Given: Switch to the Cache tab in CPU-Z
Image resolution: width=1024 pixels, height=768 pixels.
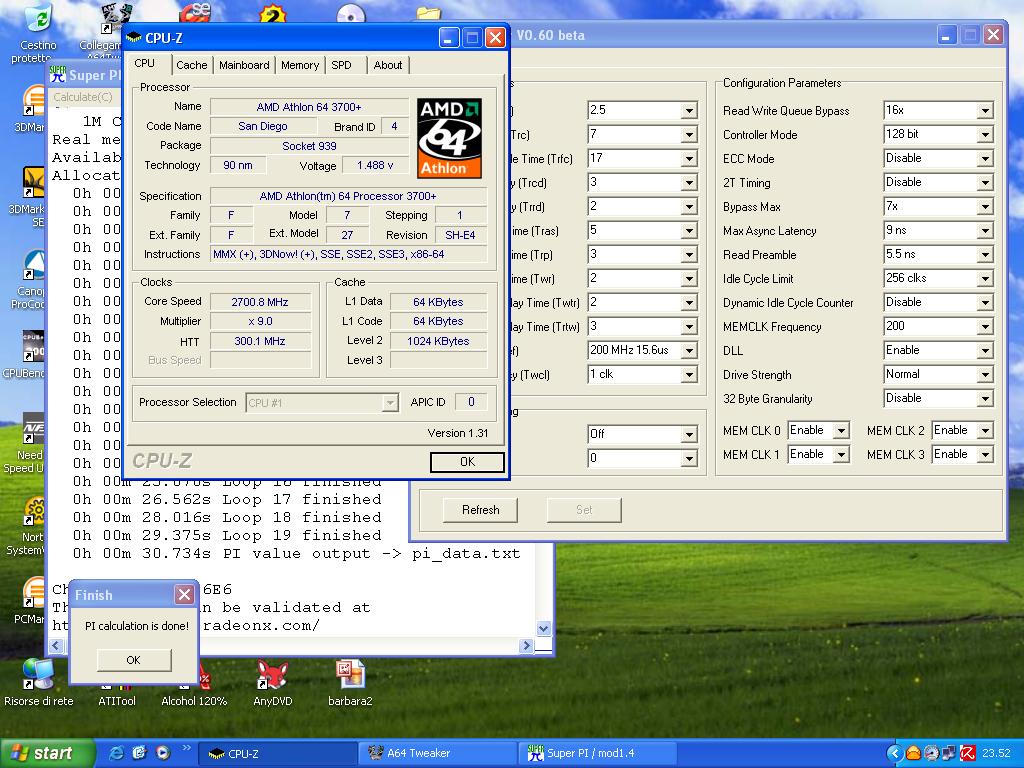Looking at the screenshot, I should pyautogui.click(x=191, y=65).
